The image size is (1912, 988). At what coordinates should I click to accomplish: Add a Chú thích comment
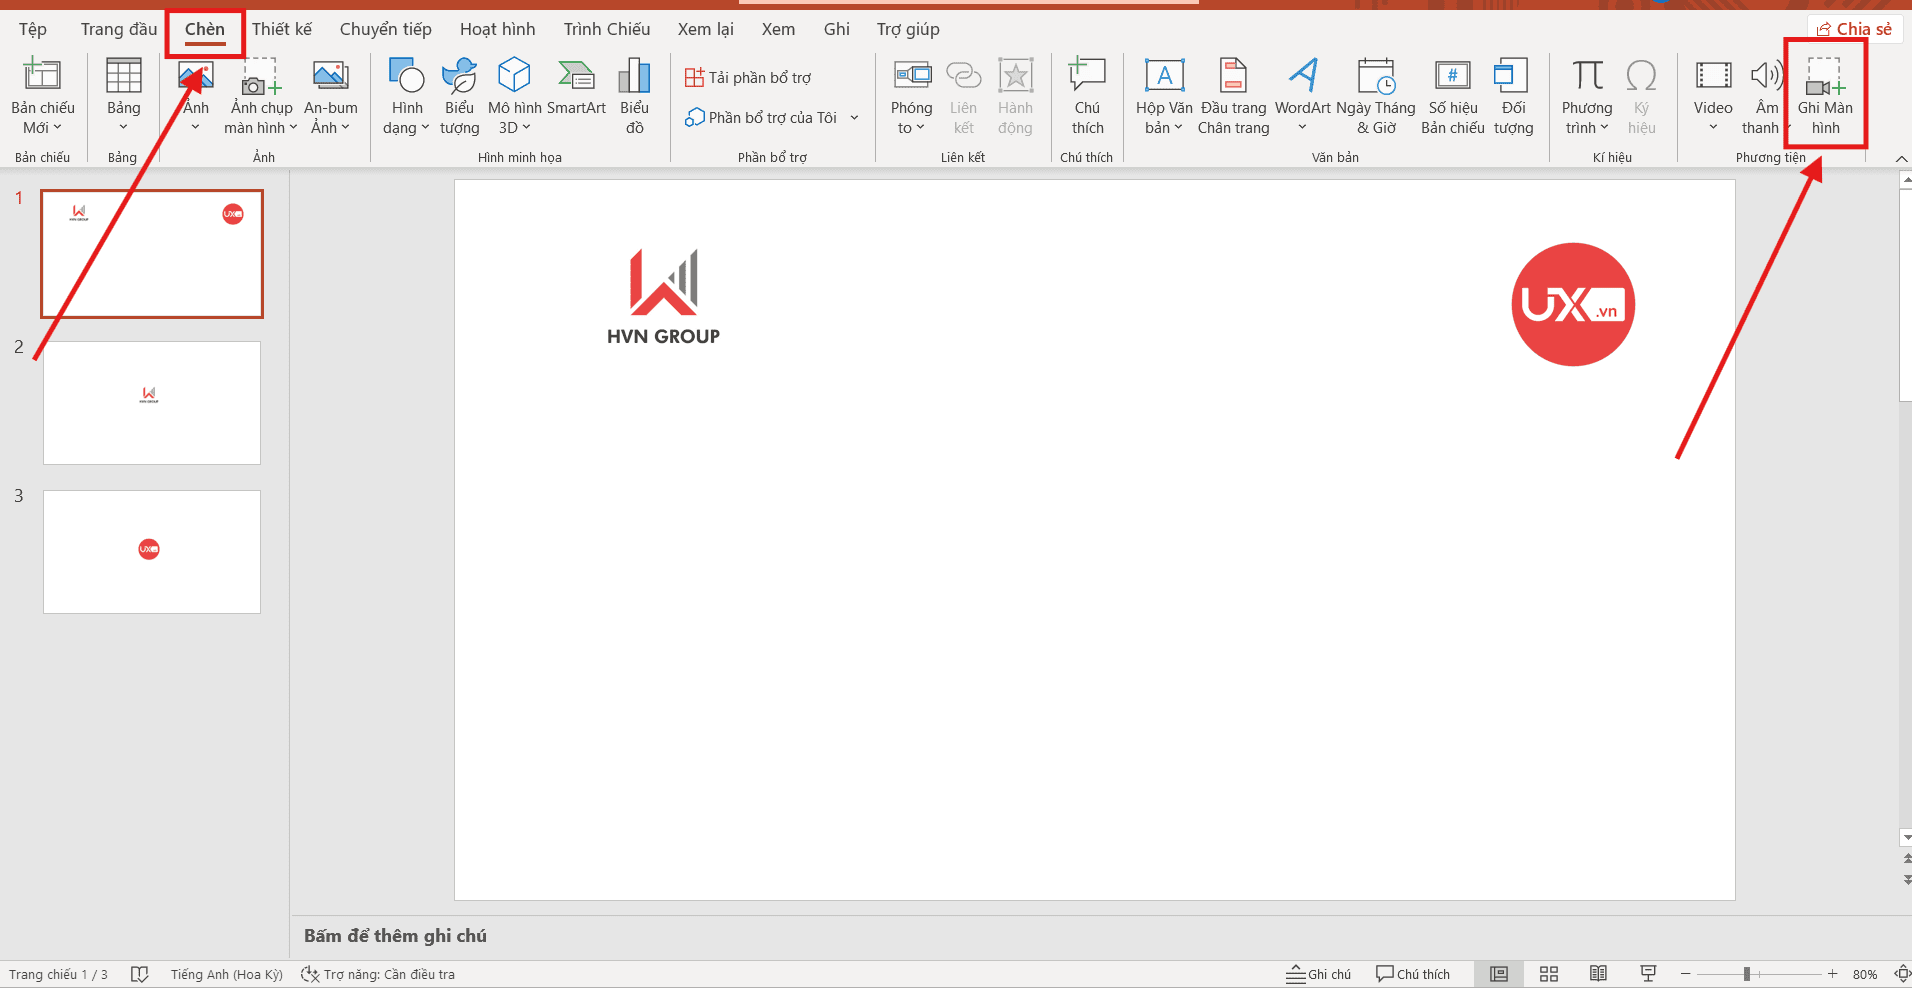coord(1087,96)
